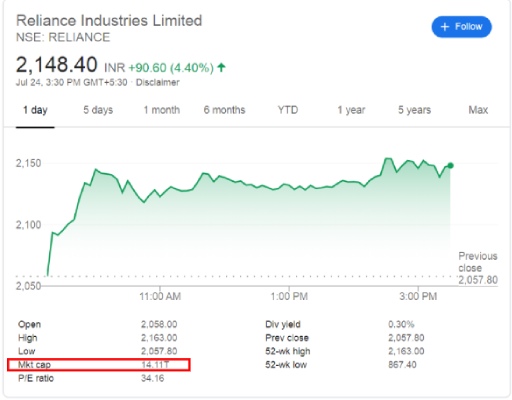512x400 pixels.
Task: Click the 11:00 AM time label
Action: (160, 296)
